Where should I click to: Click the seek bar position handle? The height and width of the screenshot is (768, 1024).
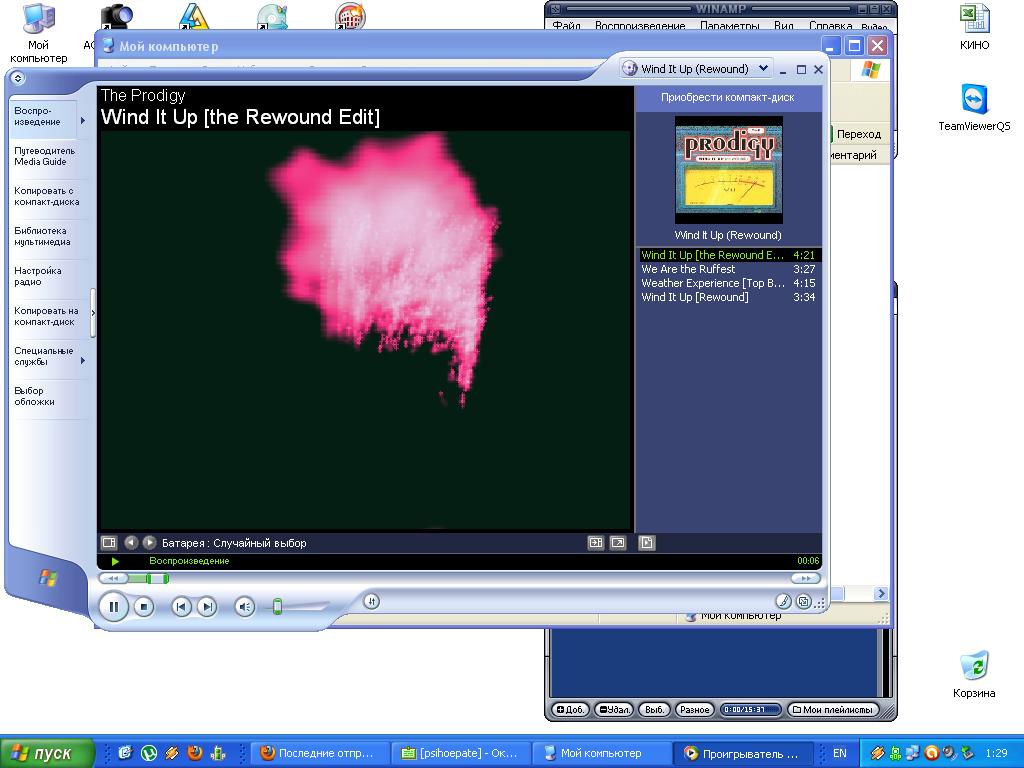point(158,579)
